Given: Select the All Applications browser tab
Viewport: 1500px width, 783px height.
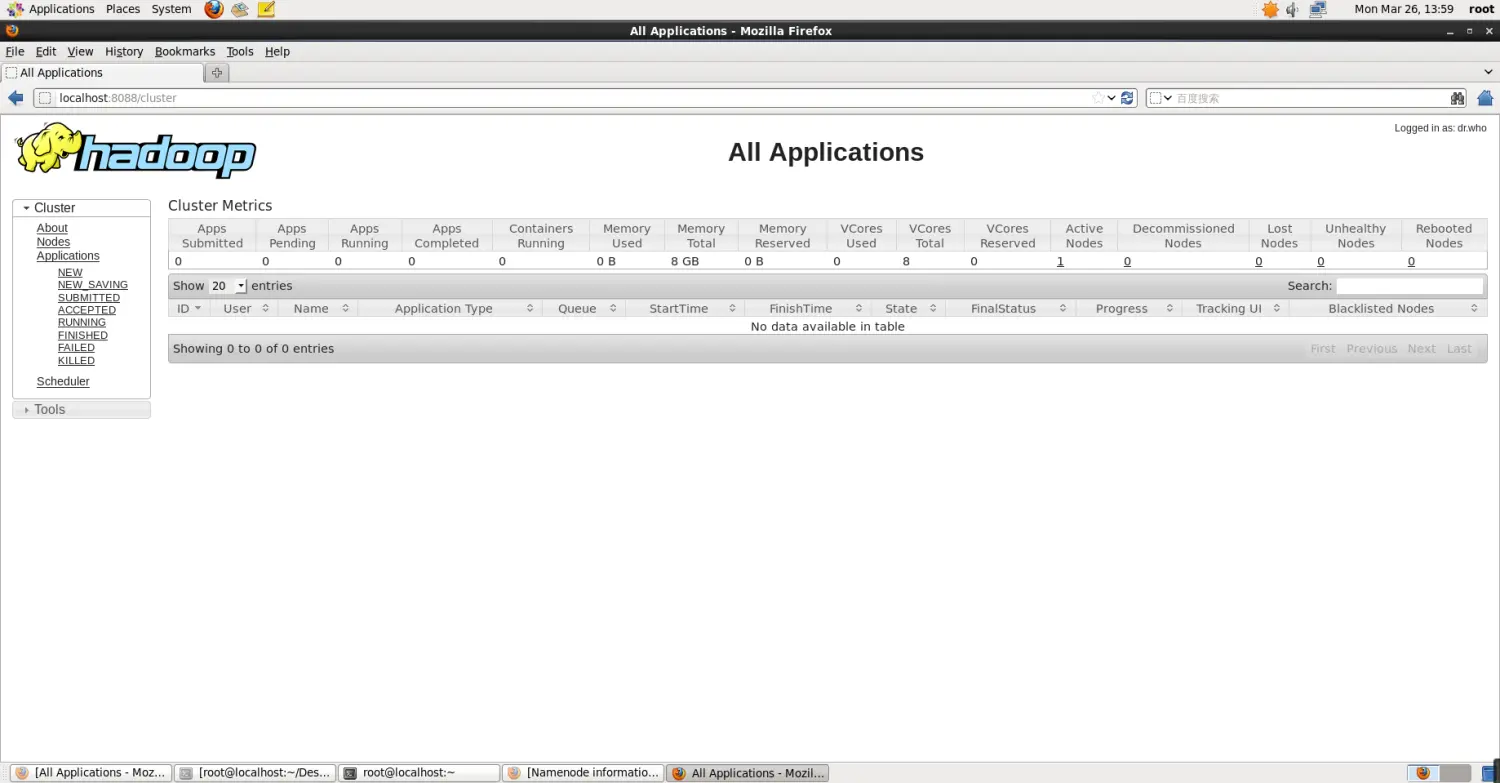Looking at the screenshot, I should (102, 73).
